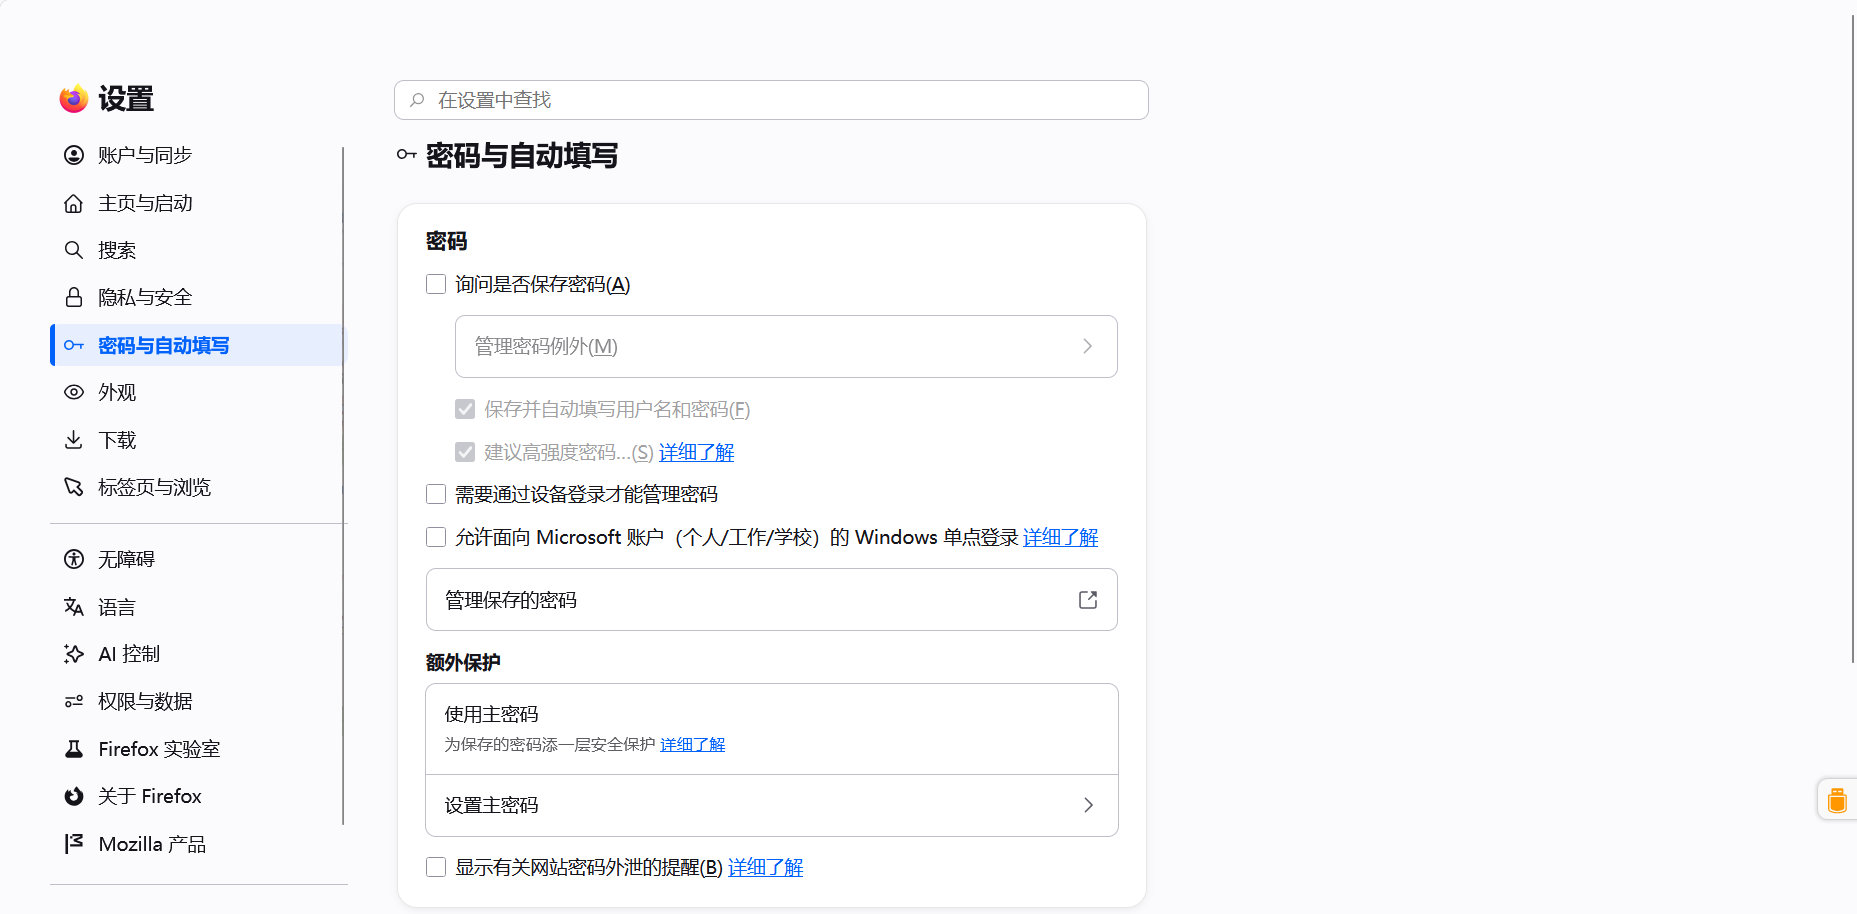Click the 无障碍 accessibility icon

click(x=74, y=559)
